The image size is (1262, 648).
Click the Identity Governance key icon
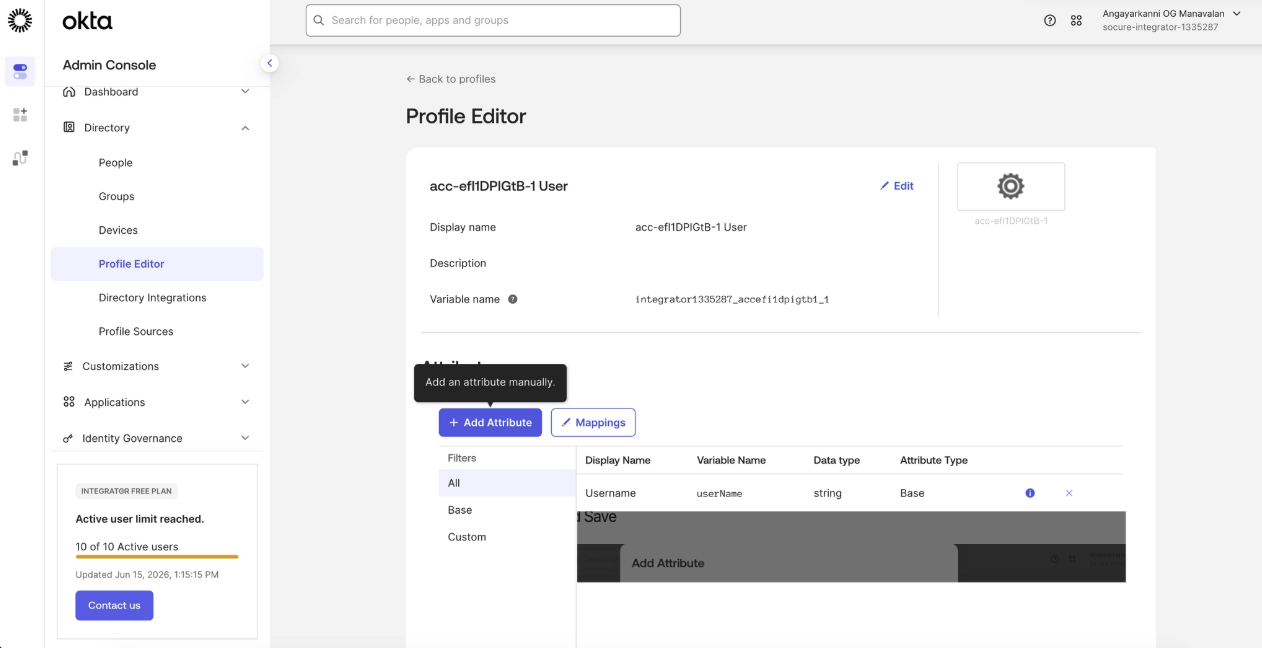pyautogui.click(x=68, y=438)
